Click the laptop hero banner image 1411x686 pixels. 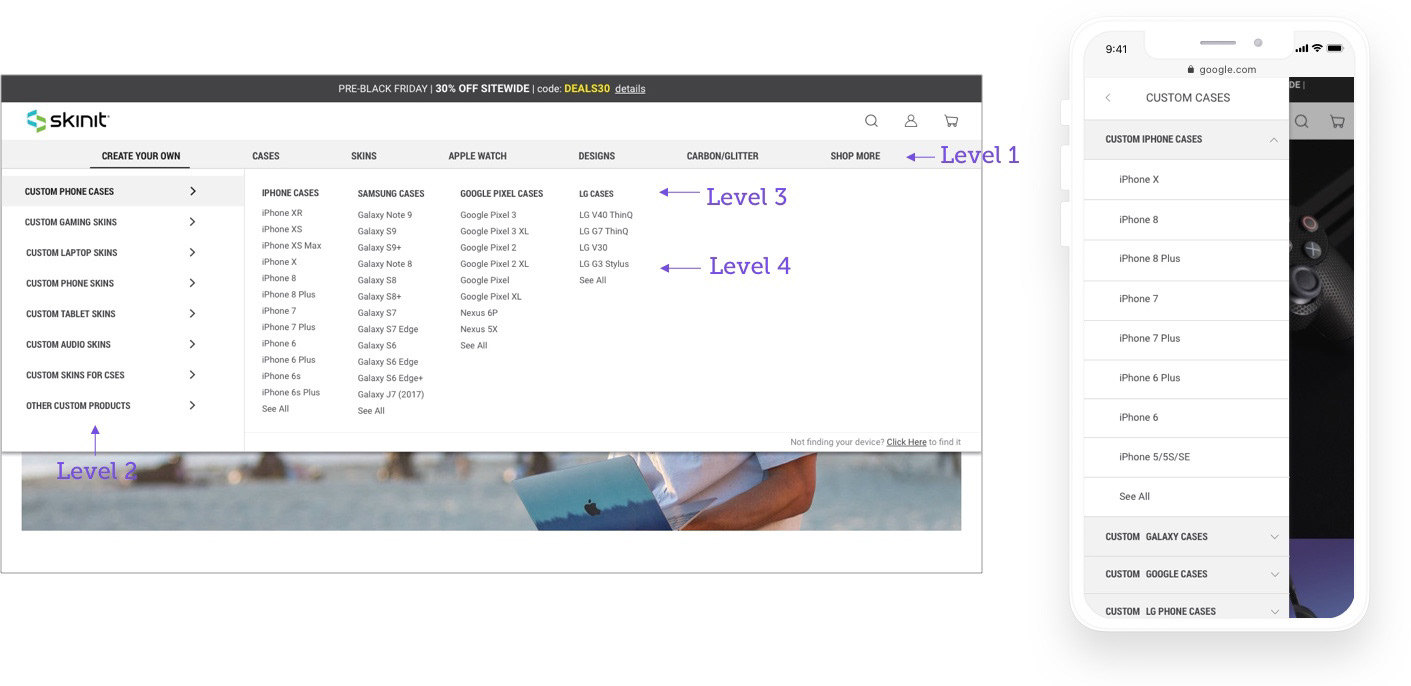491,491
